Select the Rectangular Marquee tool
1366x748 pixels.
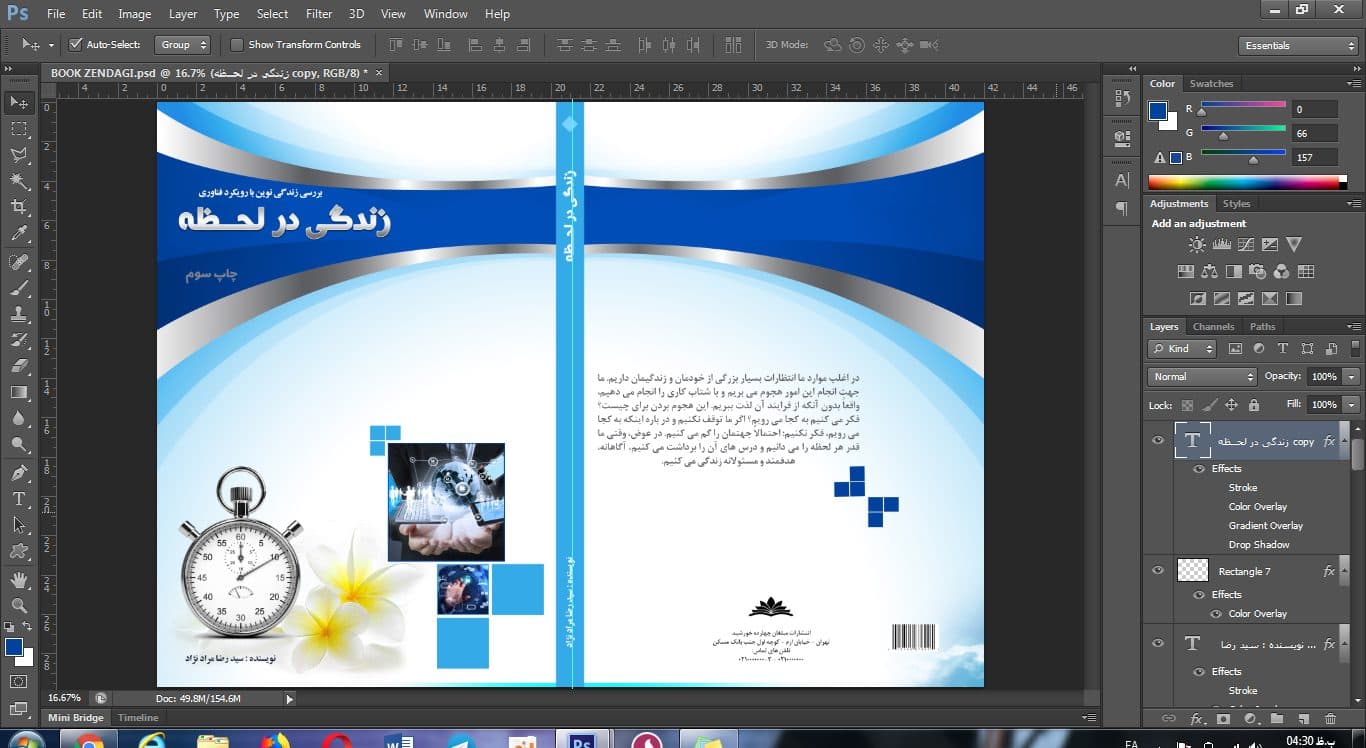19,129
